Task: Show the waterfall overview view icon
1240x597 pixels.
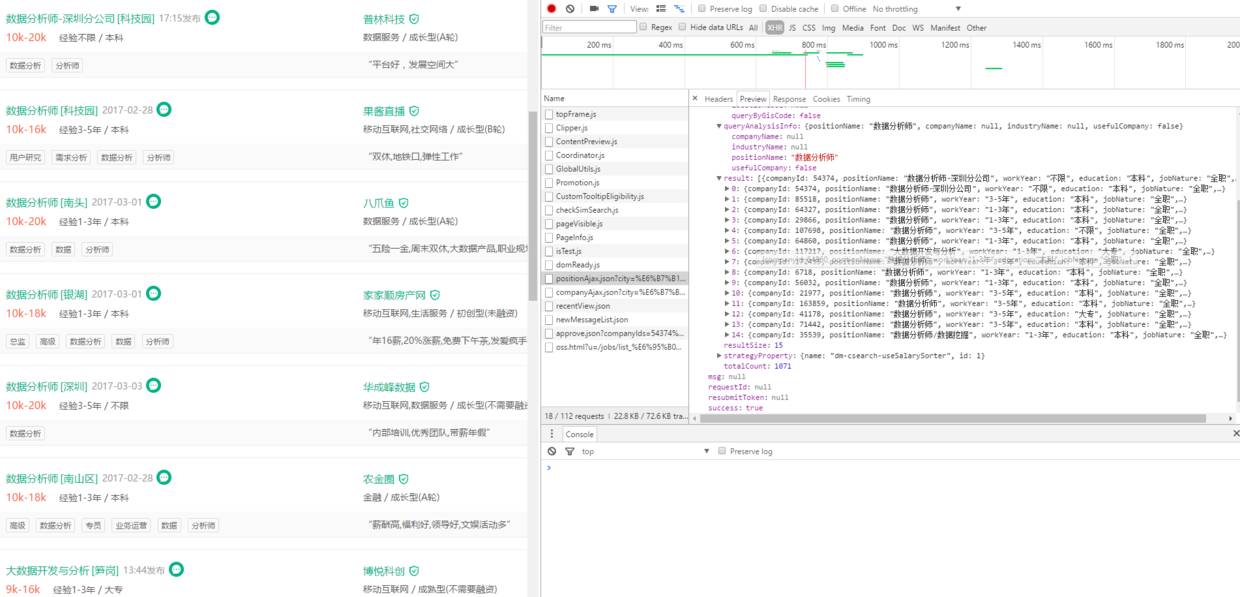Action: coord(680,9)
